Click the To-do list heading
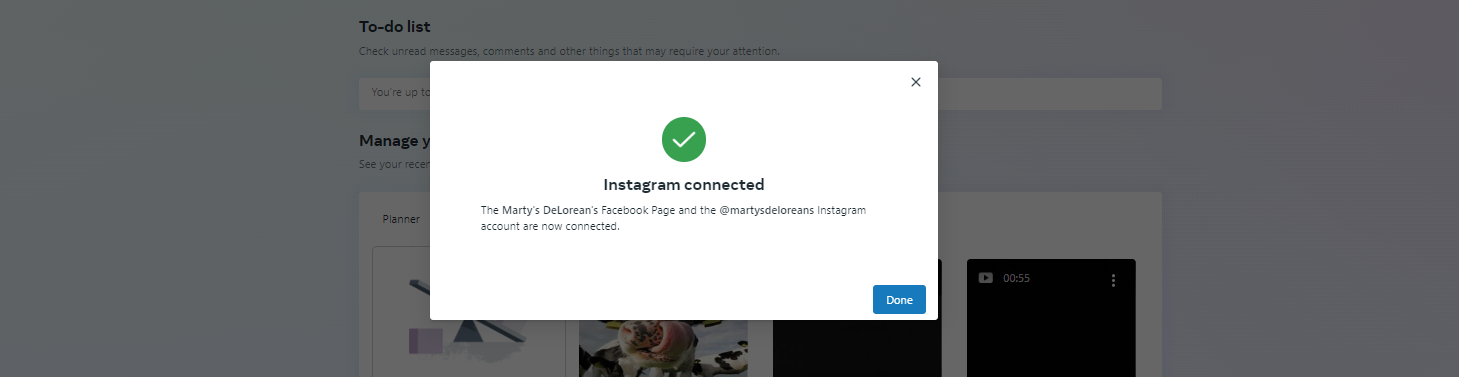 pos(395,26)
